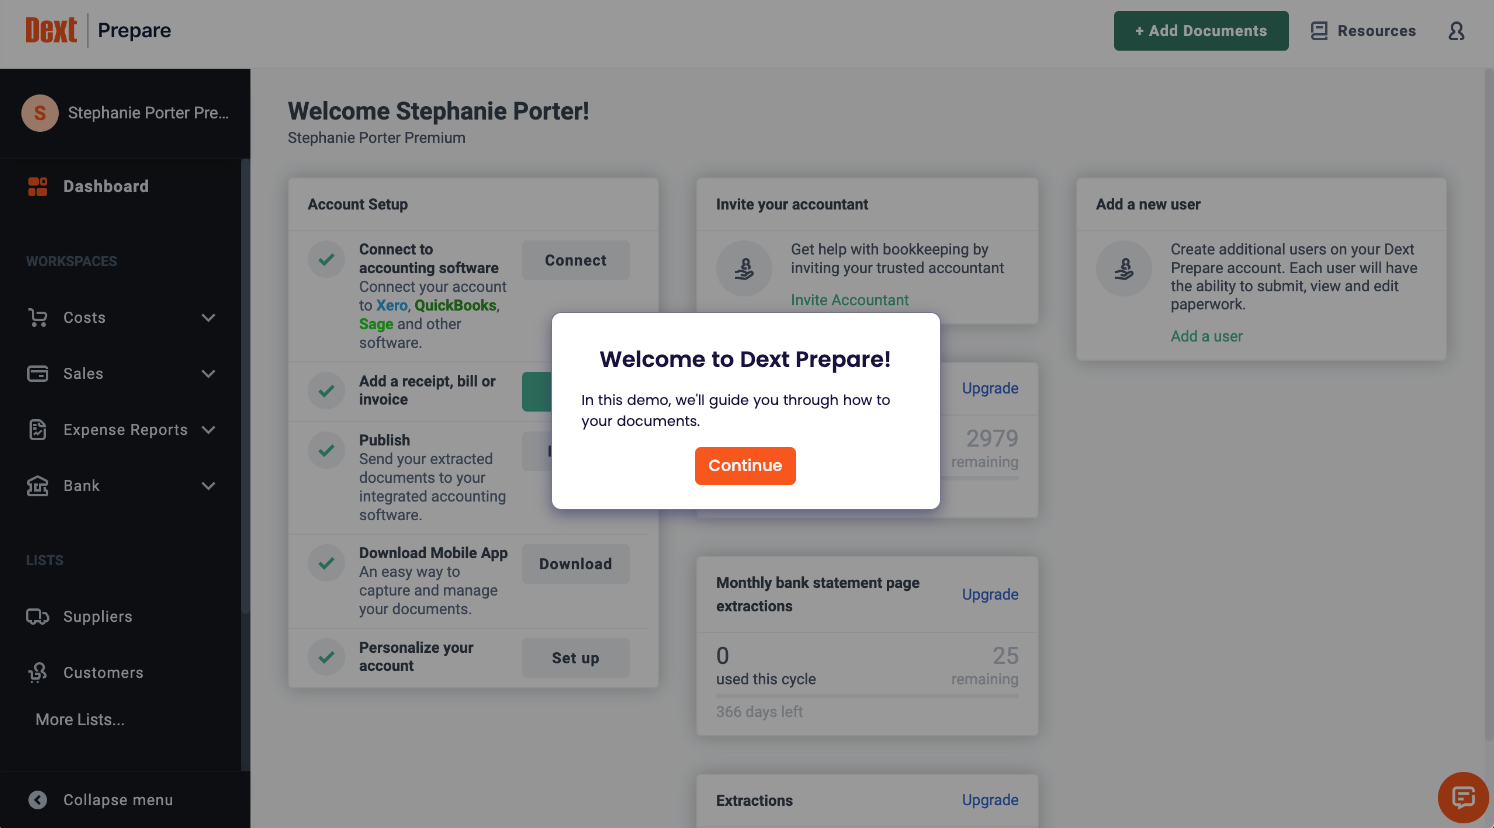Click the Expense Reports document icon

click(38, 430)
